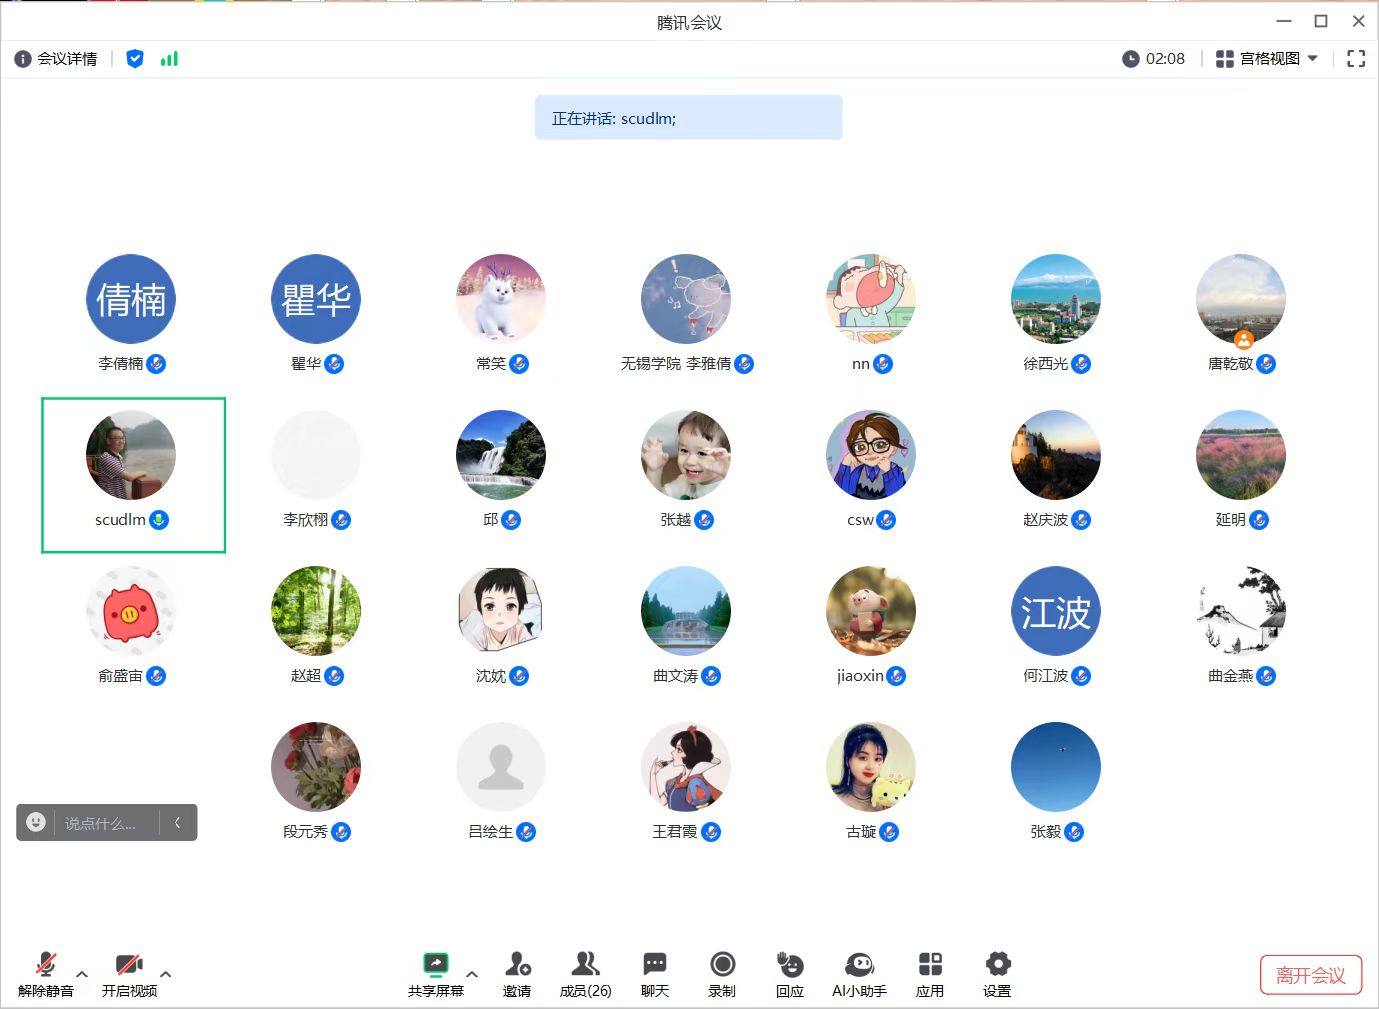This screenshot has width=1379, height=1009.
Task: Click the share screen icon
Action: point(435,965)
